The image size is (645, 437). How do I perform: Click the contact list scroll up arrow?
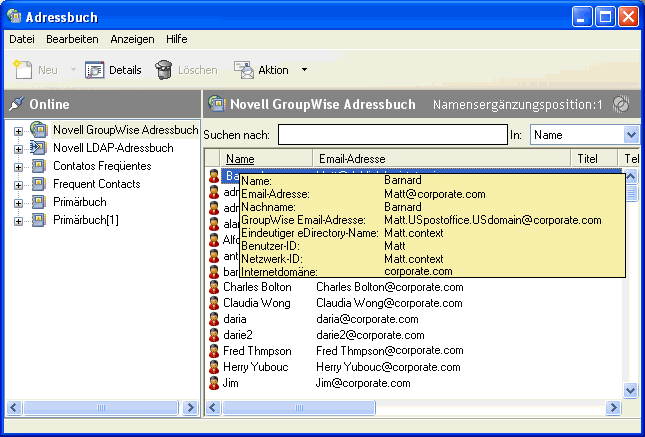(x=630, y=177)
